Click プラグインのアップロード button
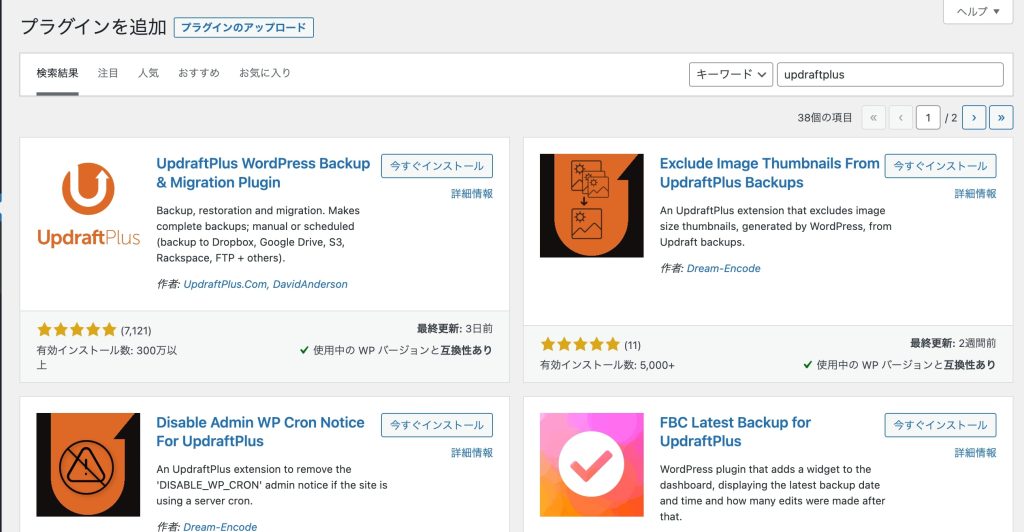Image resolution: width=1024 pixels, height=532 pixels. 244,27
